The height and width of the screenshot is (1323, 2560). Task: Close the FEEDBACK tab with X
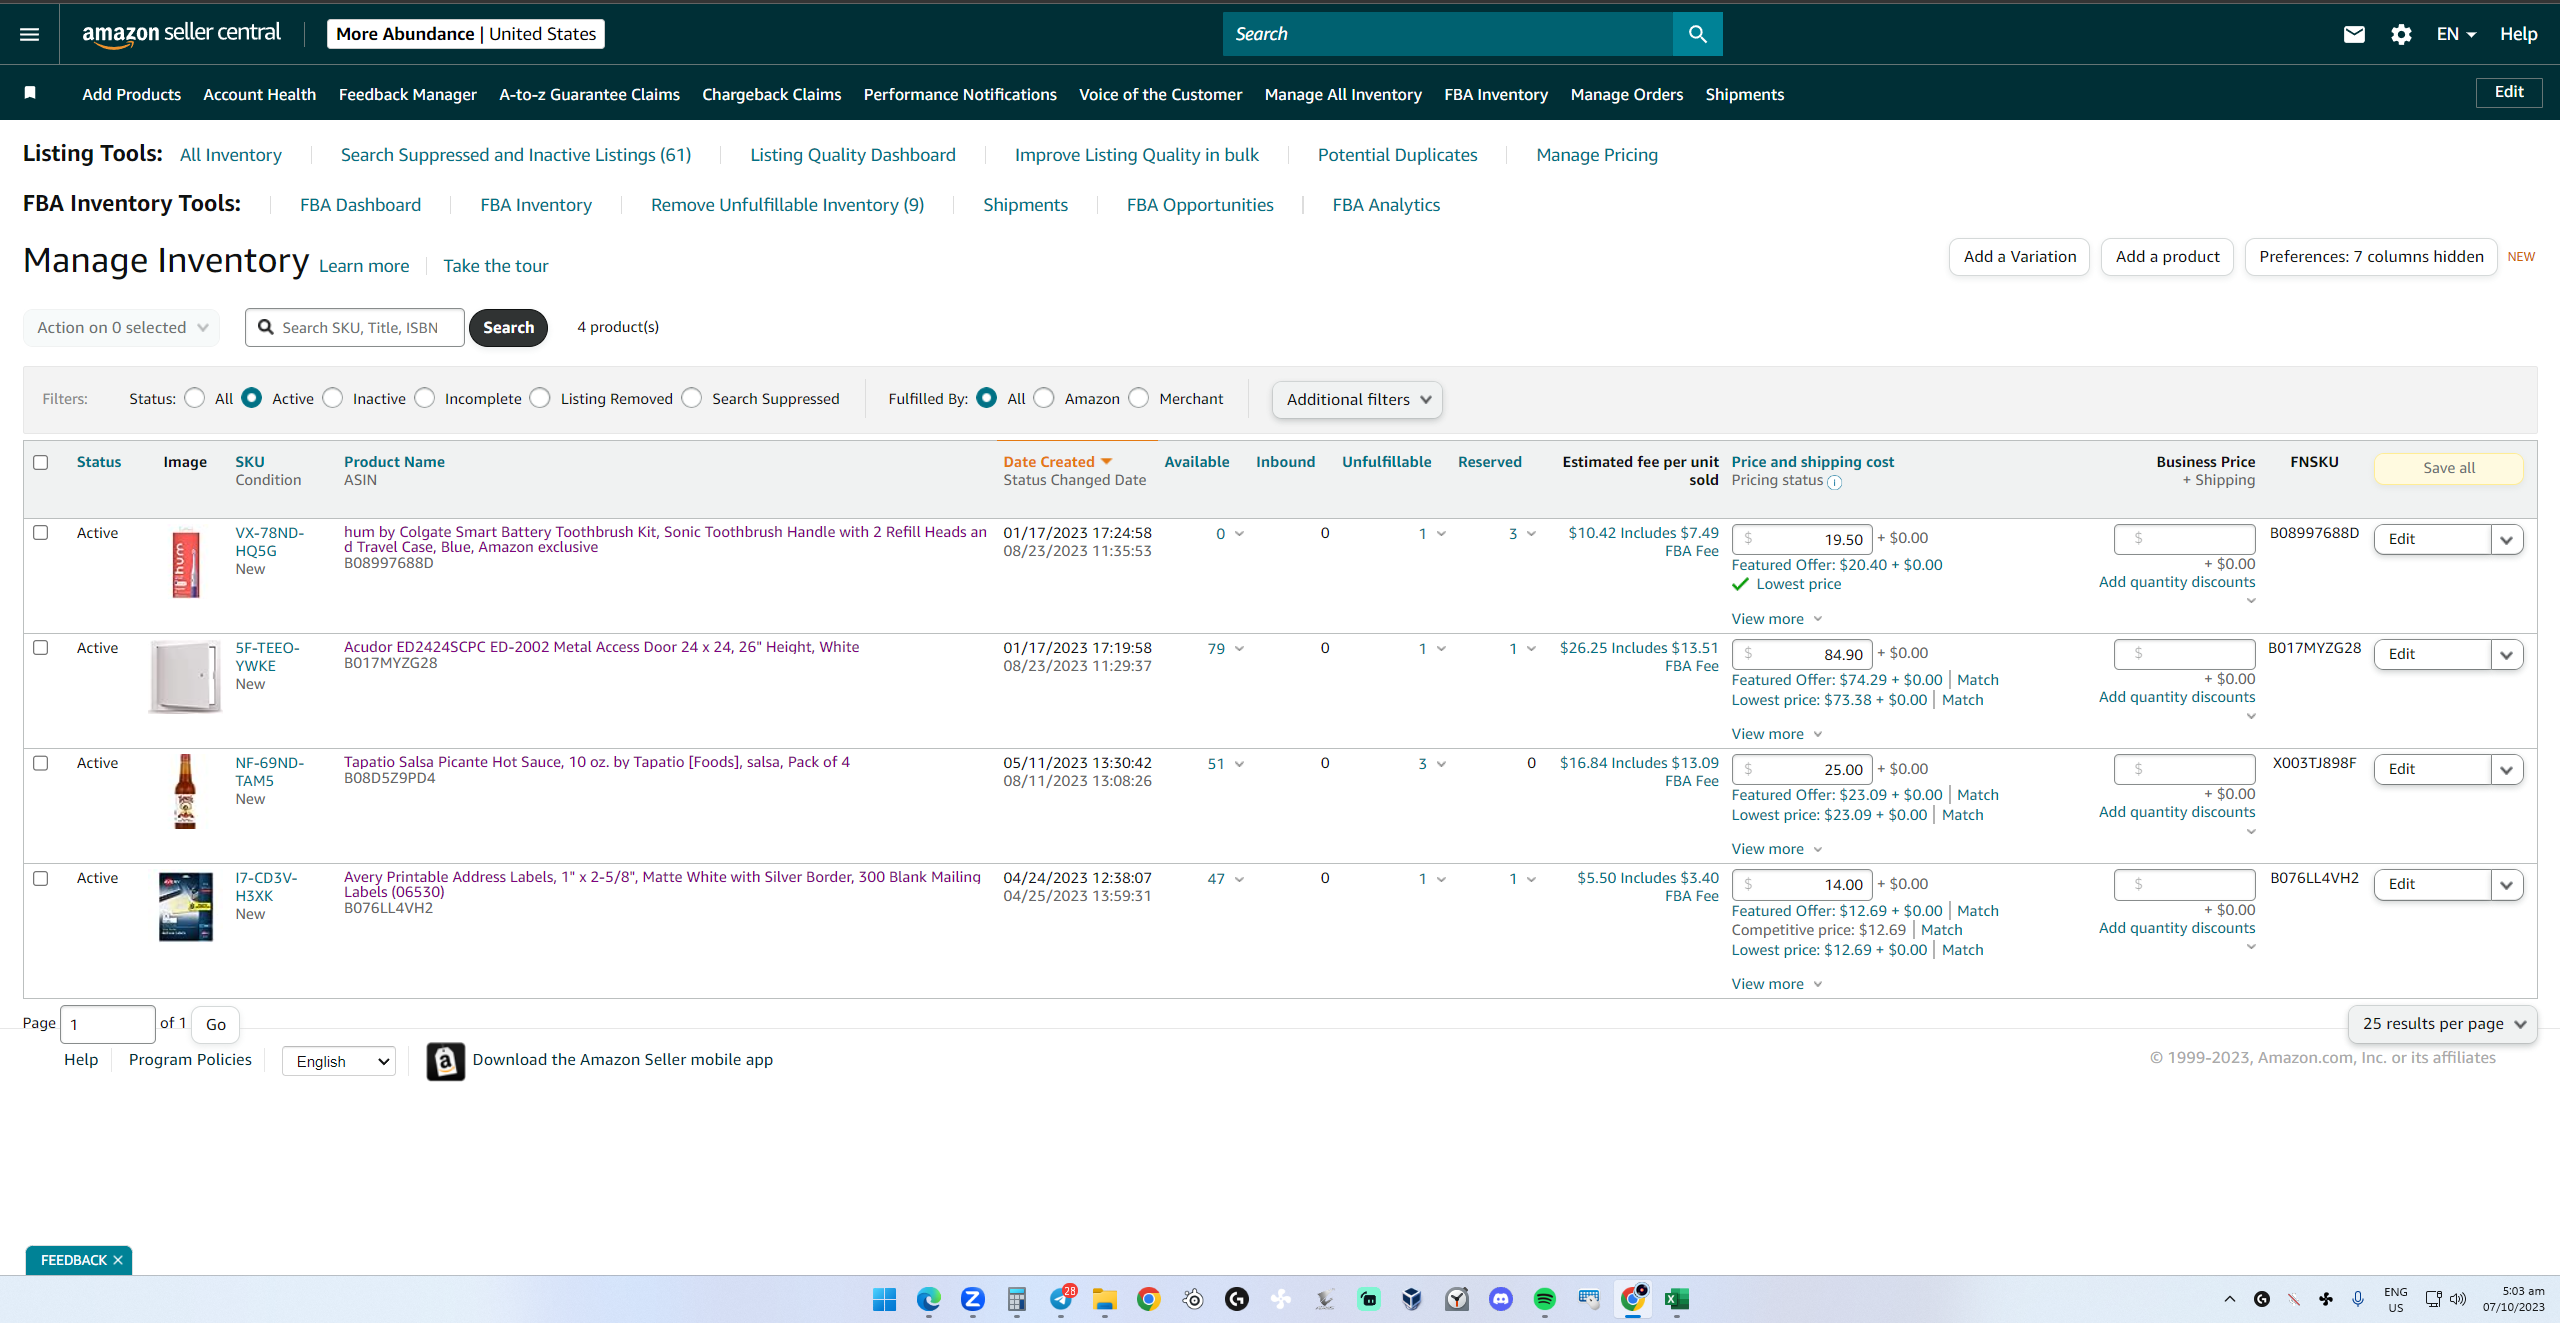pos(118,1260)
